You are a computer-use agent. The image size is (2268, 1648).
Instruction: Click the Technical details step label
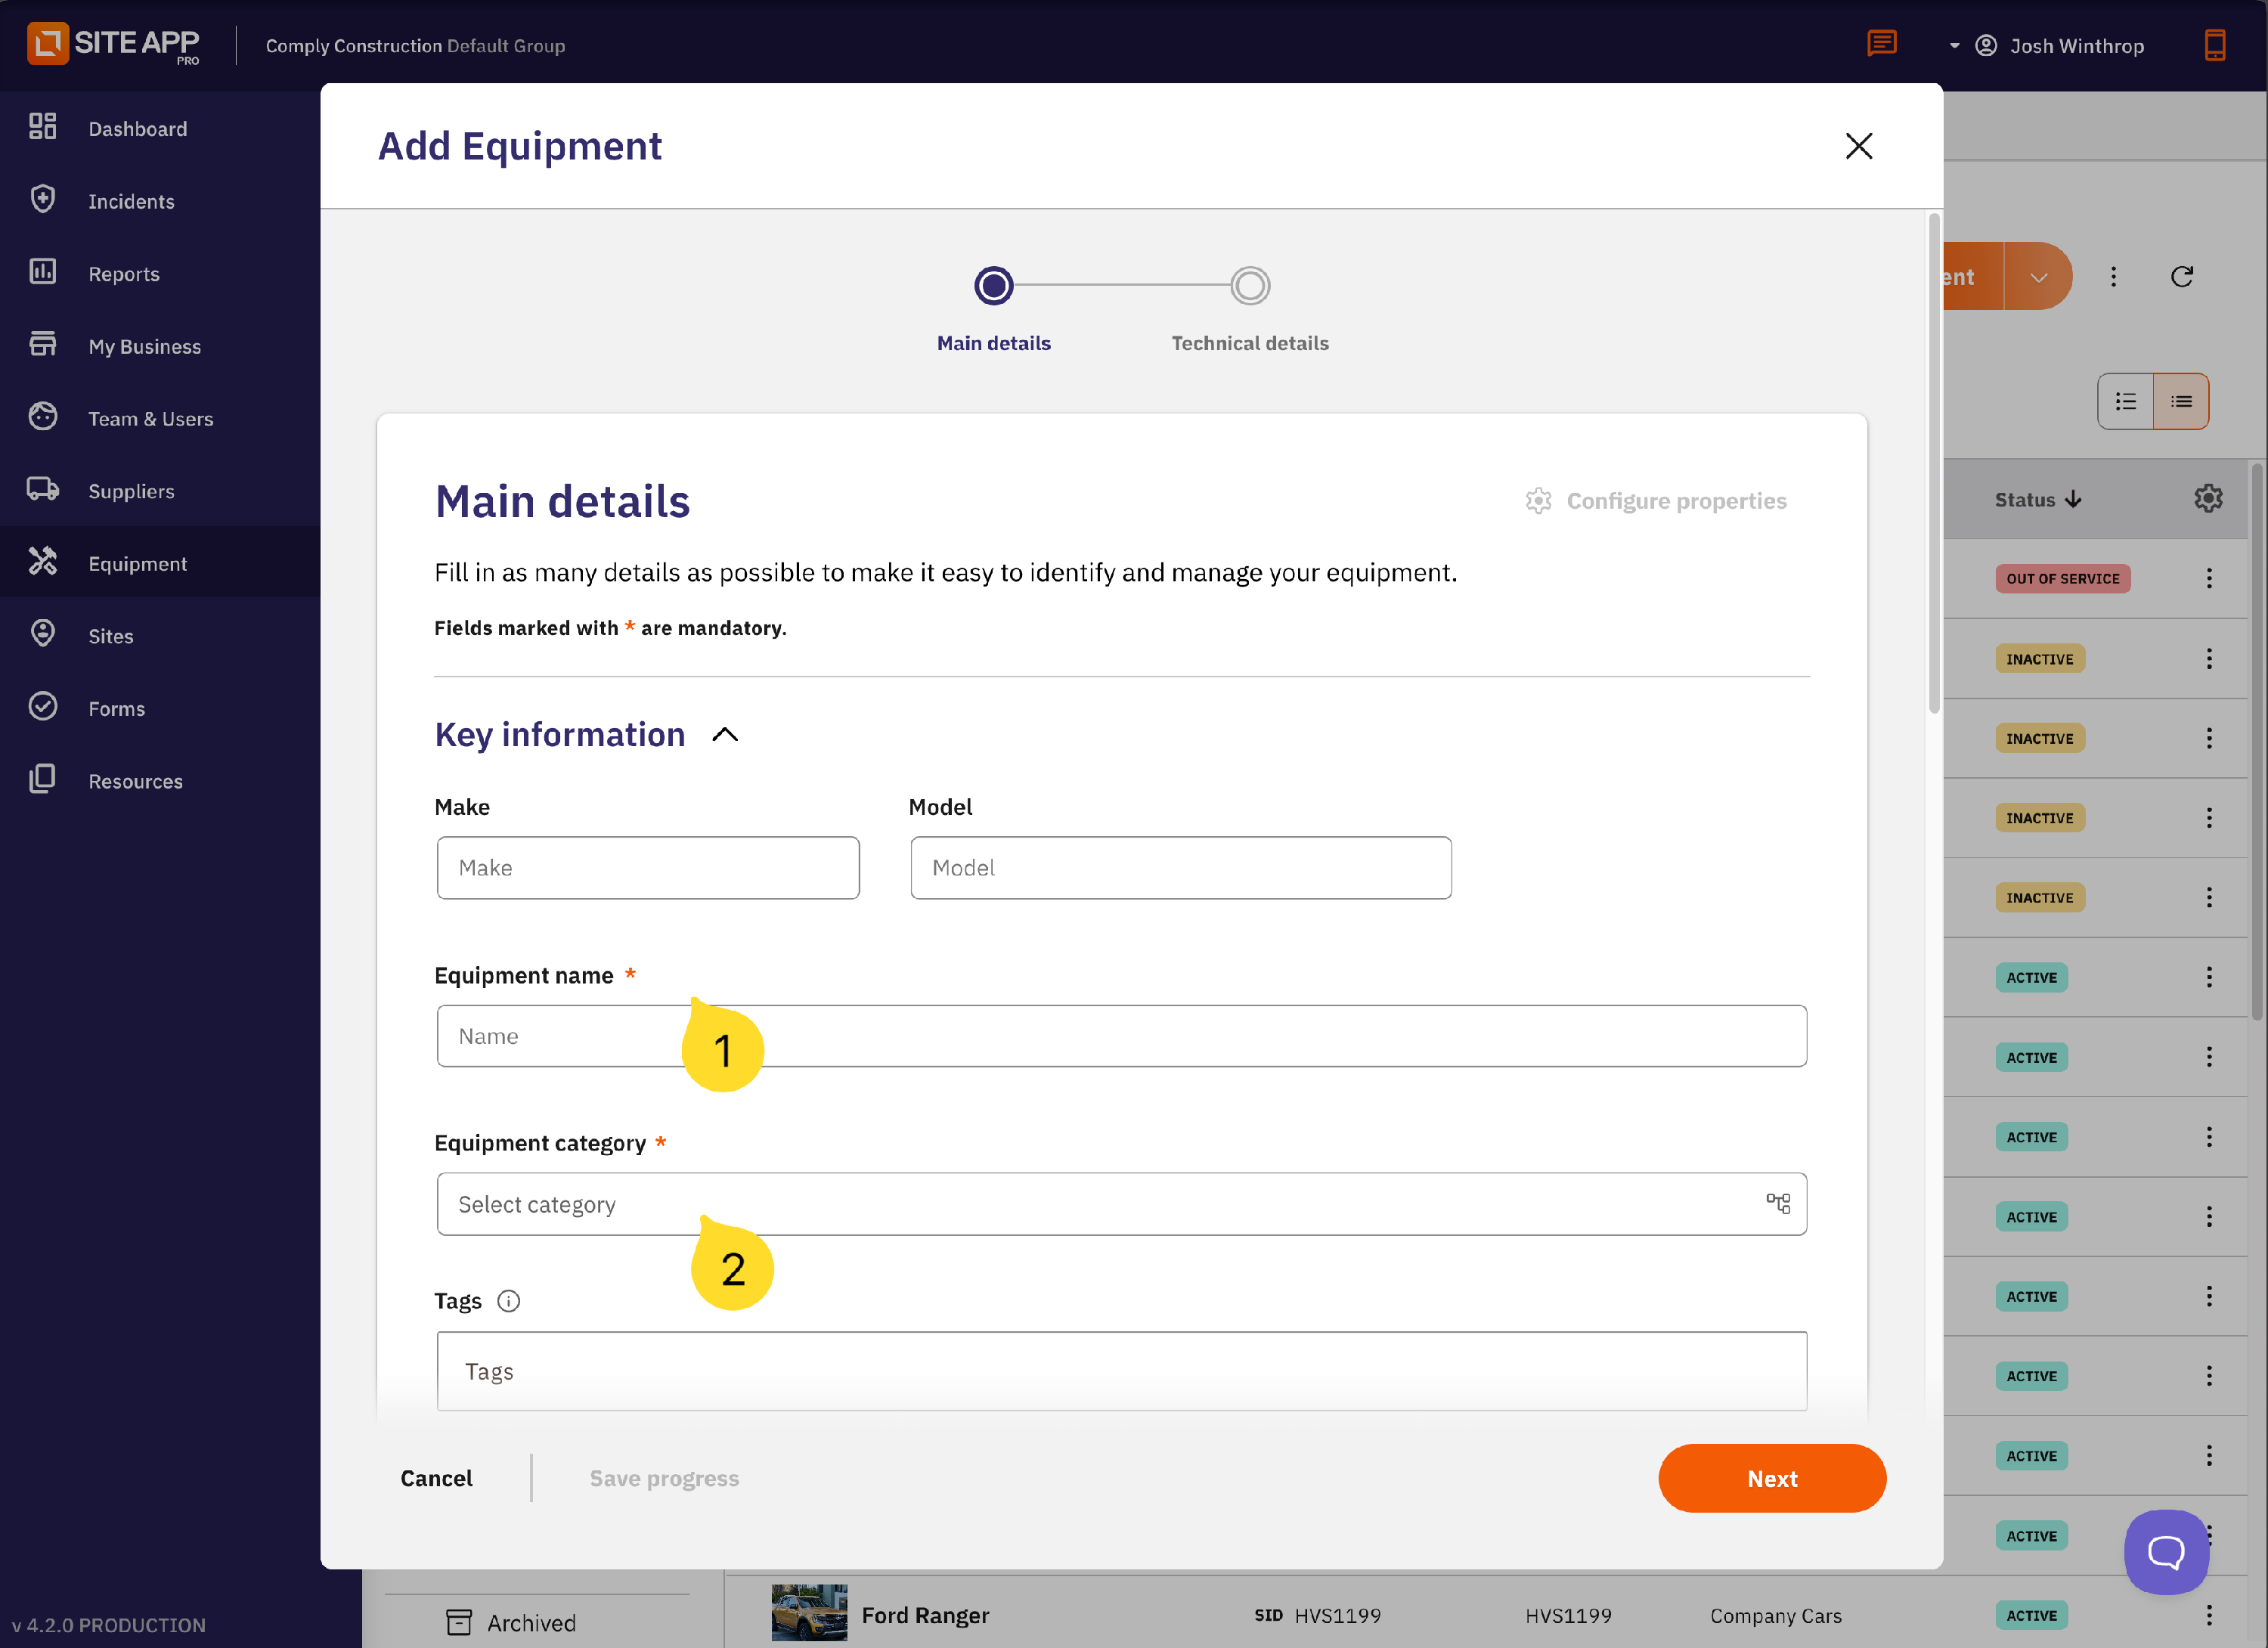click(x=1250, y=343)
